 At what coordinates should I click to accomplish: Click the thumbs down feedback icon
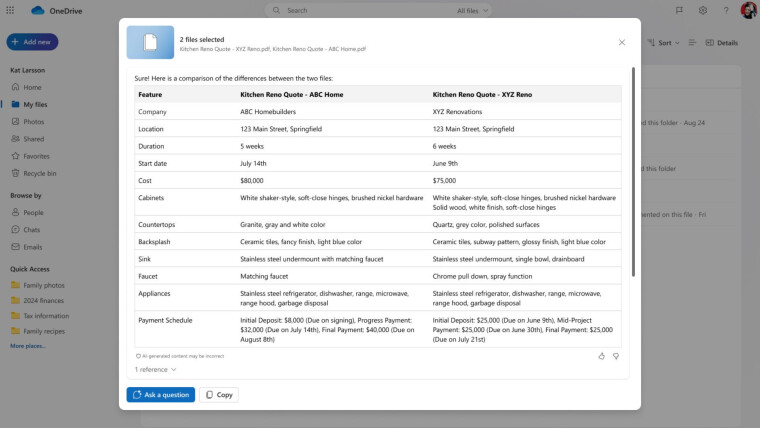point(616,356)
